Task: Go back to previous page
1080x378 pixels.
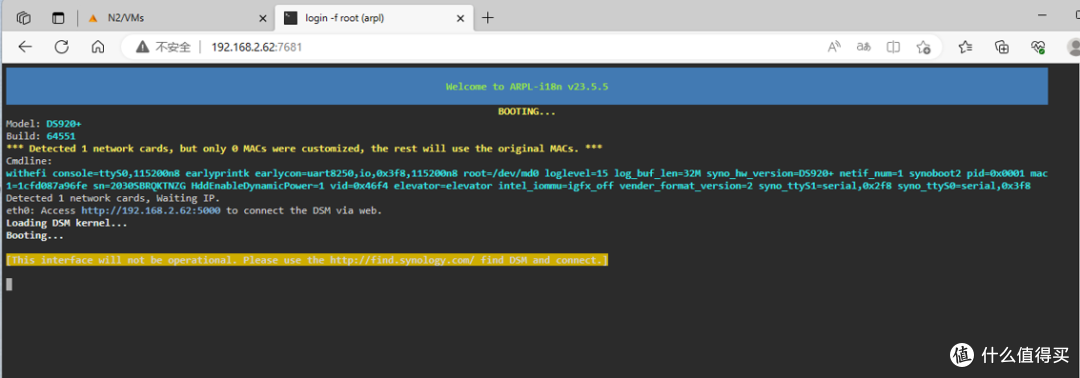Action: (25, 47)
